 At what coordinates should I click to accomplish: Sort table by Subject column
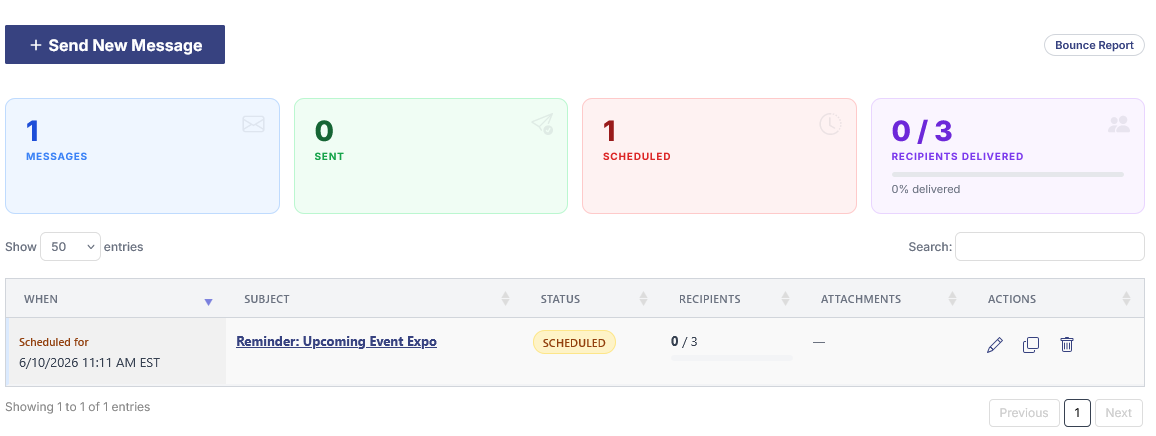(505, 299)
